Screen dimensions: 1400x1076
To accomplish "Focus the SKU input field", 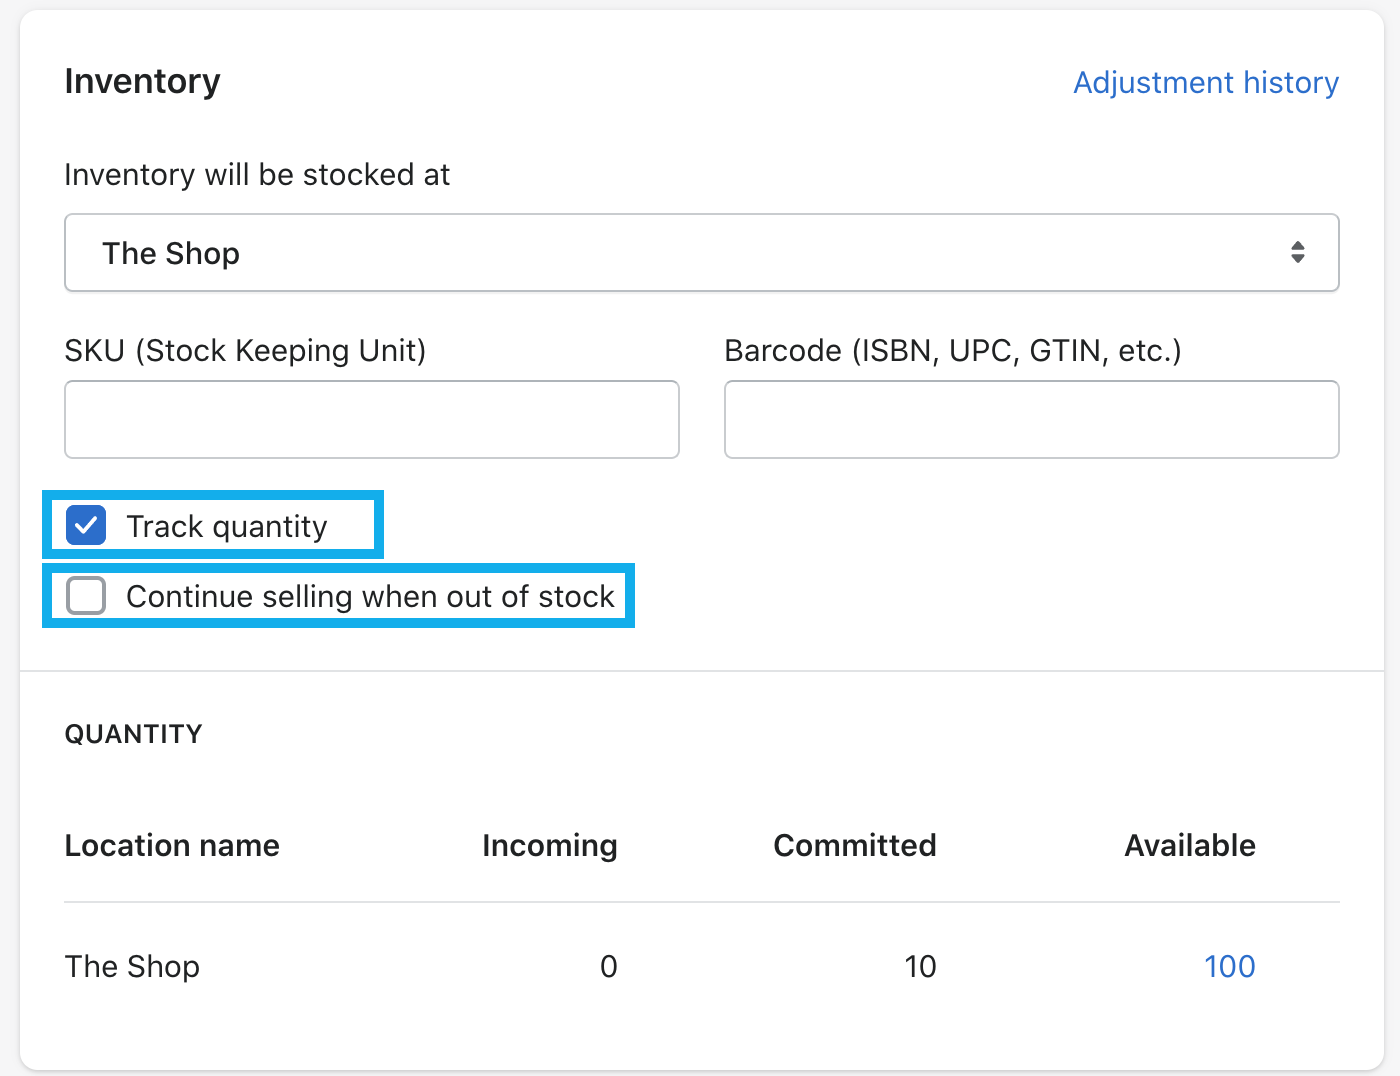I will 371,419.
